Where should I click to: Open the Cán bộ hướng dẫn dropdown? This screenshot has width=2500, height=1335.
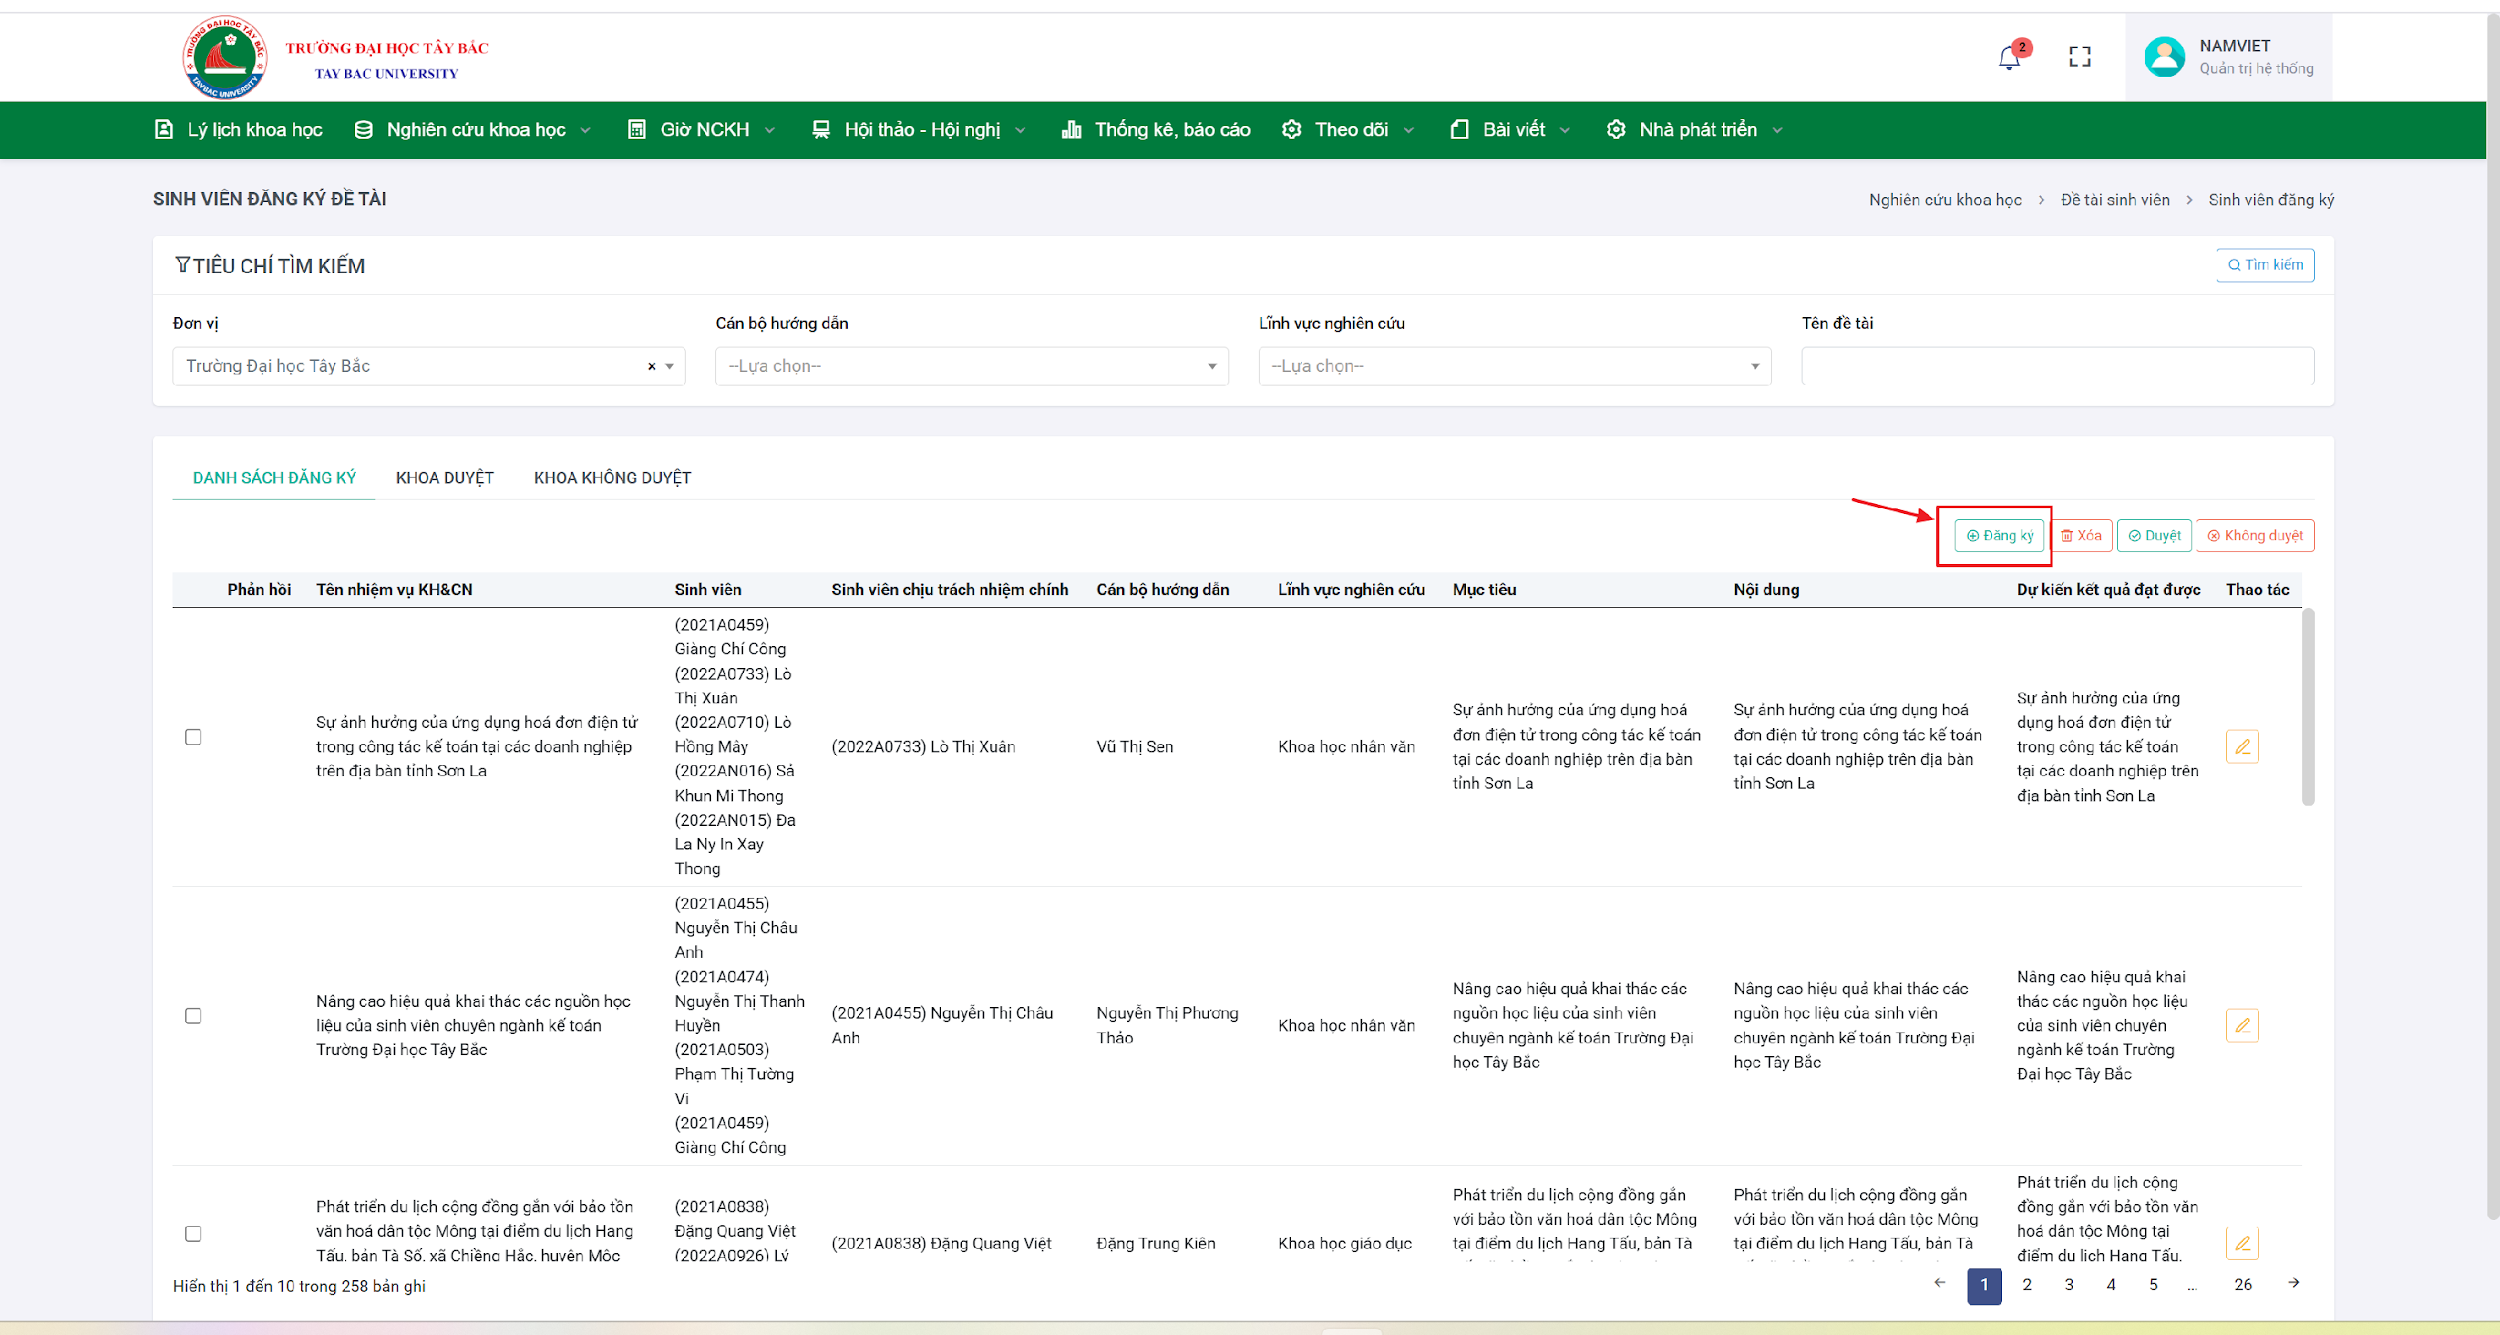971,366
